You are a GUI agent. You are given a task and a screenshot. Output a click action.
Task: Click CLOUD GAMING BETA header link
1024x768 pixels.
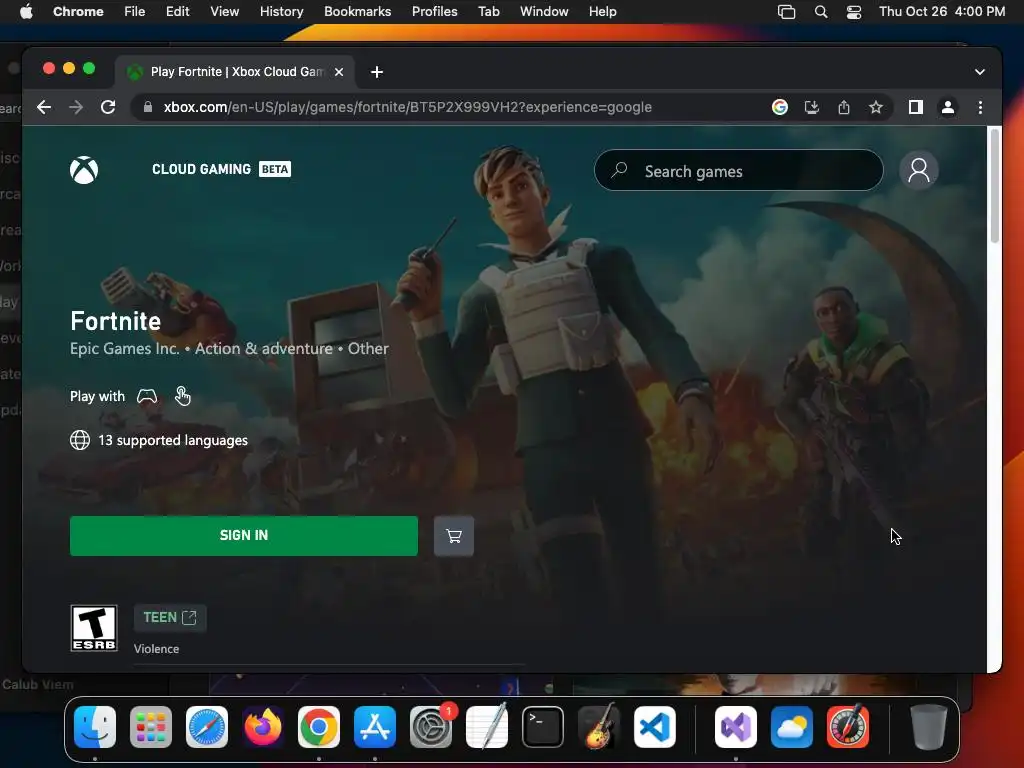[221, 169]
